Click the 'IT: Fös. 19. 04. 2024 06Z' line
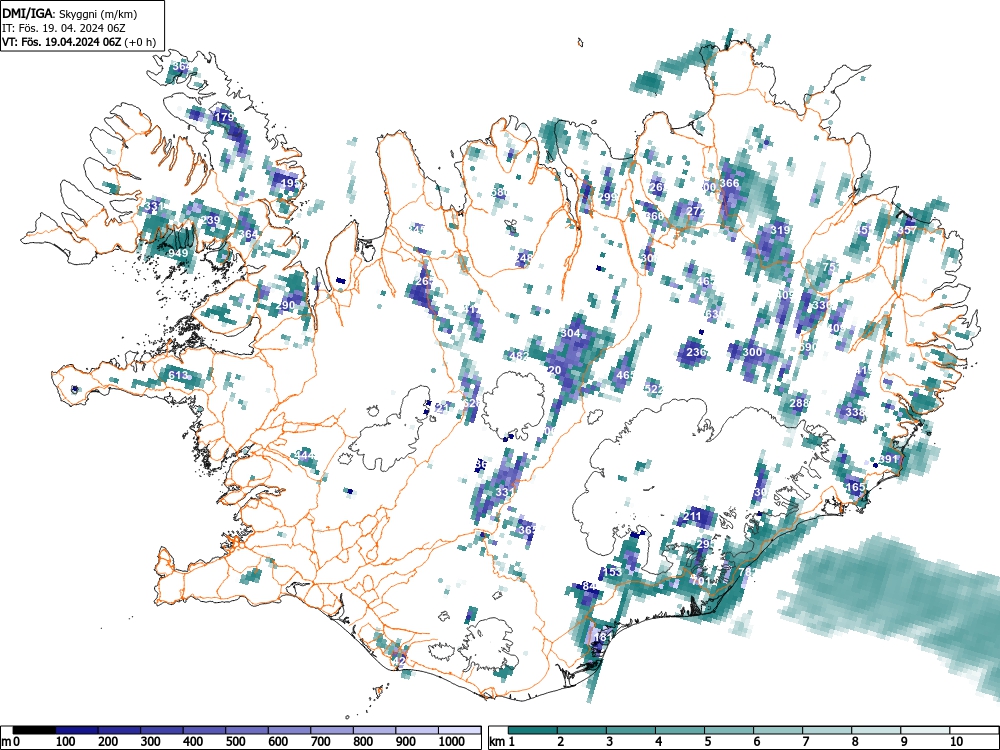Viewport: 1000px width, 750px height. click(x=64, y=28)
